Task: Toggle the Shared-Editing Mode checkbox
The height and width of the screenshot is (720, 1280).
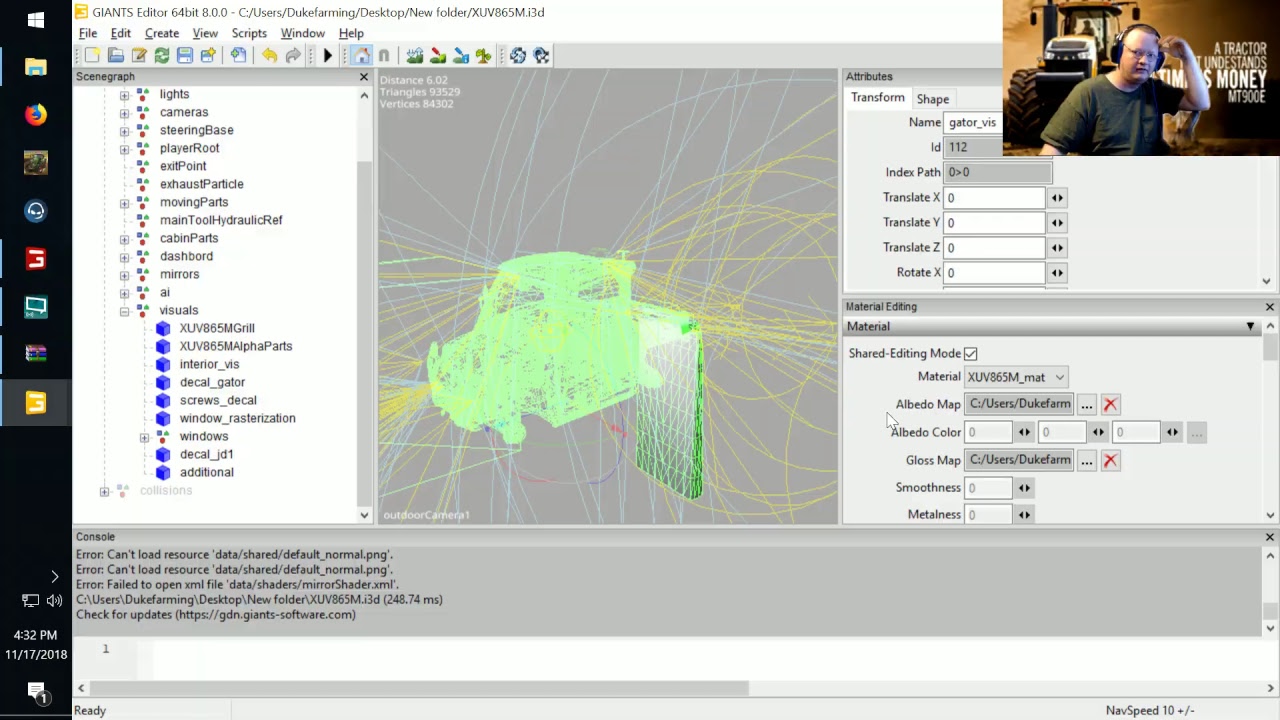Action: 971,353
